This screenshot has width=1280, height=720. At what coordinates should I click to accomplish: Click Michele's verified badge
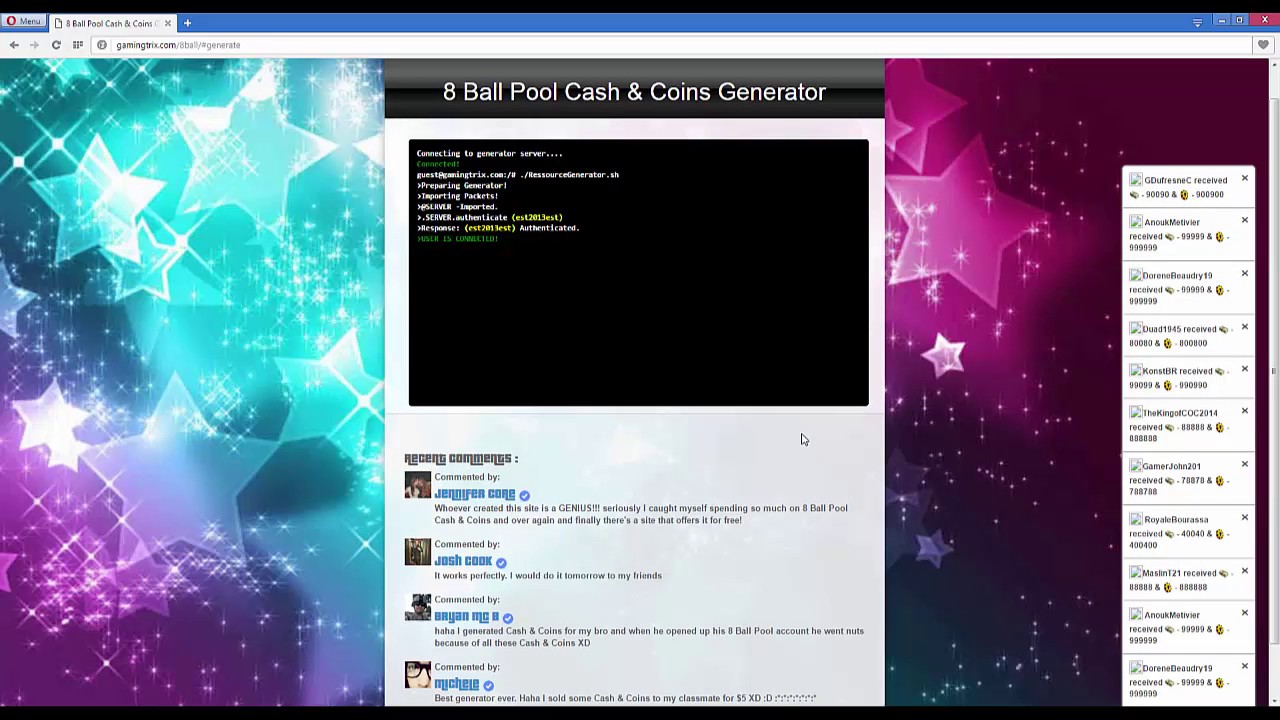[488, 685]
